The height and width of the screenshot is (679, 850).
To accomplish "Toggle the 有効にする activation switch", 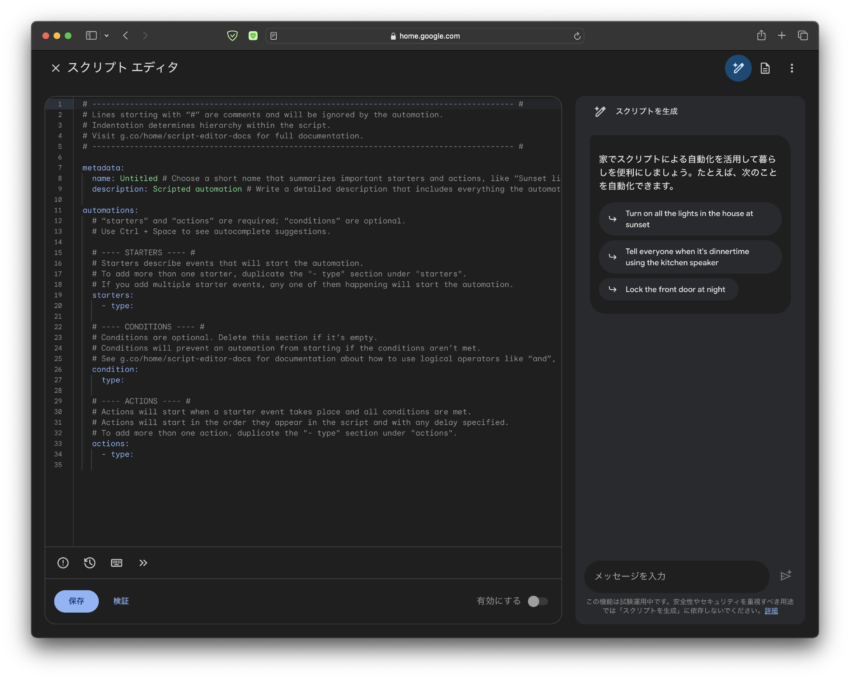I will click(537, 601).
